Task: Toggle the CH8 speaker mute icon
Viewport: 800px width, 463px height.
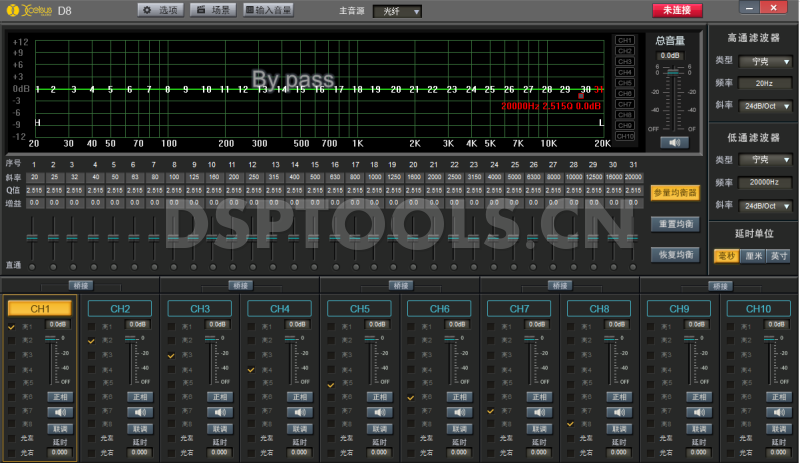Action: tap(620, 411)
